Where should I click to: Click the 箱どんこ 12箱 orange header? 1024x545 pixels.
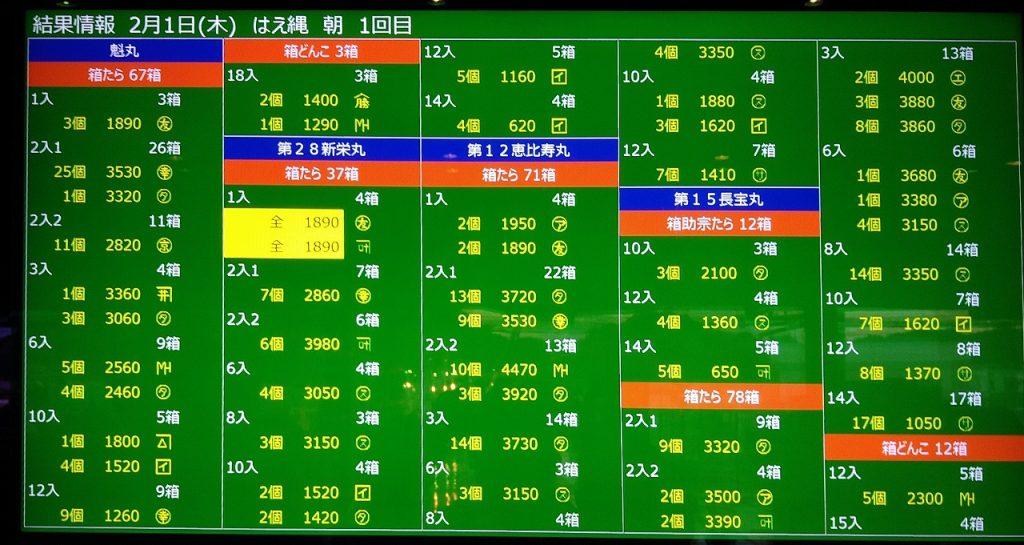click(923, 448)
